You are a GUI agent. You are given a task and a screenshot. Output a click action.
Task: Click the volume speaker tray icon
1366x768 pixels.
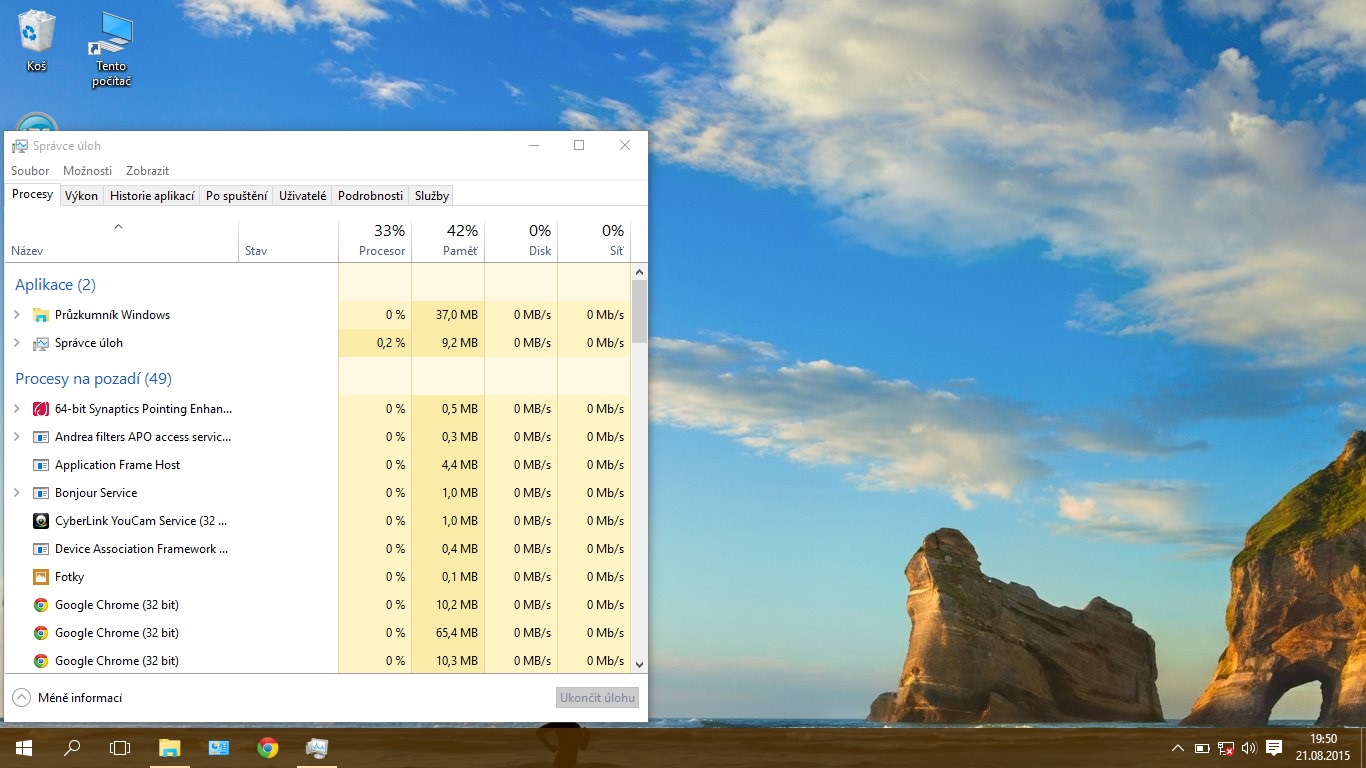click(1248, 748)
